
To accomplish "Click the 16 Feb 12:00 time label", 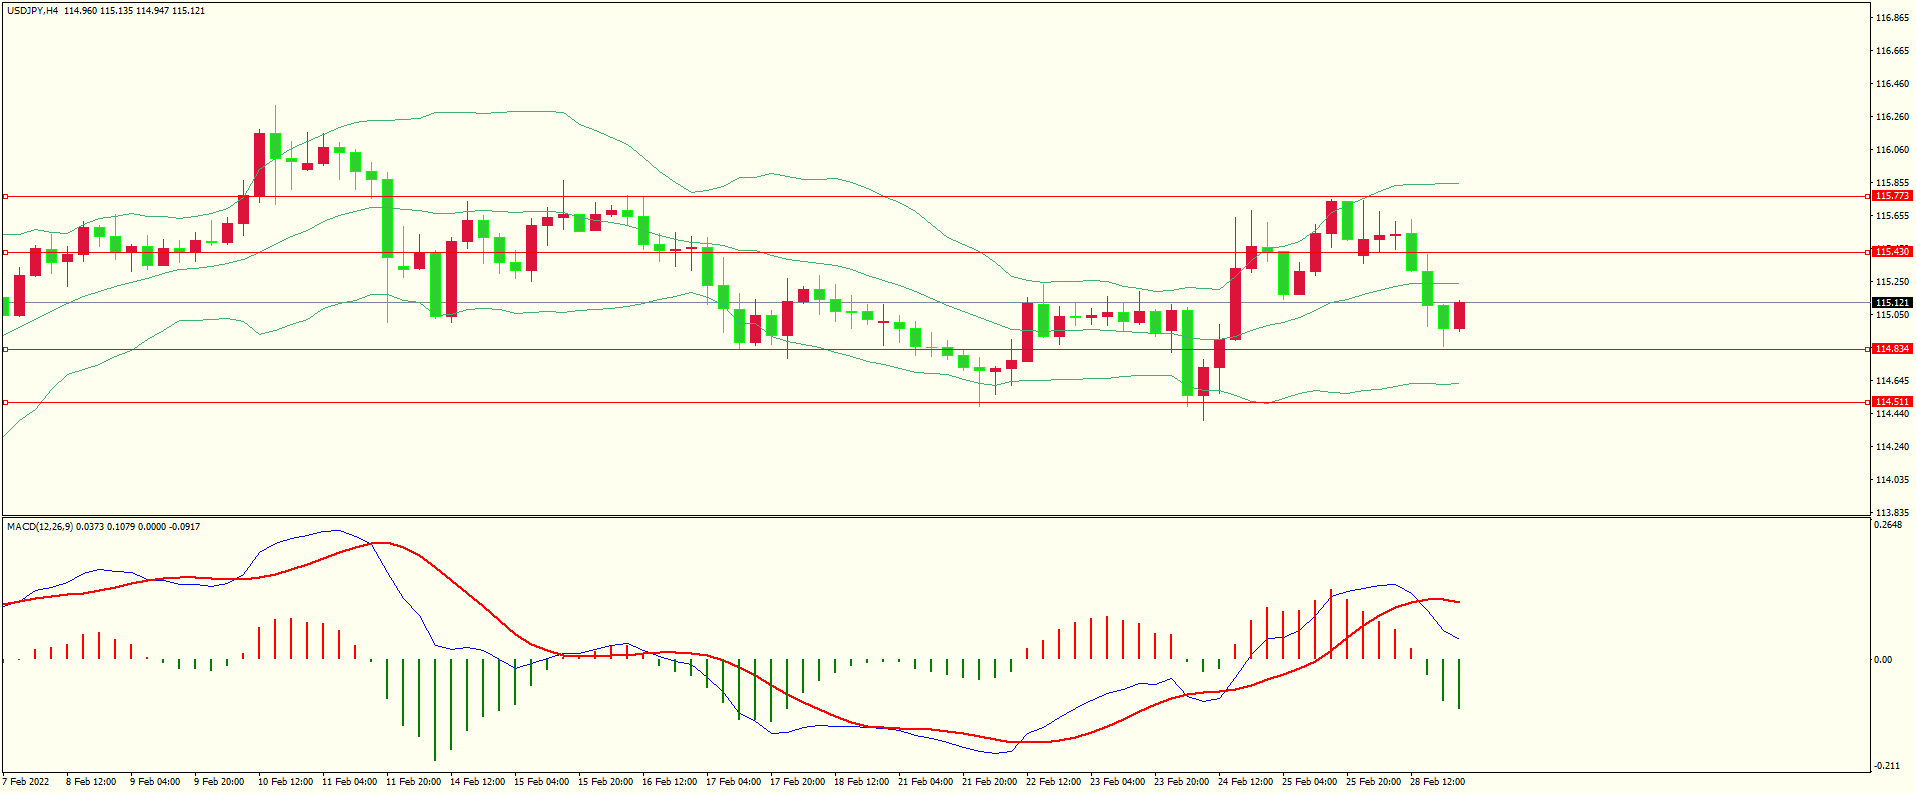I will tap(669, 782).
